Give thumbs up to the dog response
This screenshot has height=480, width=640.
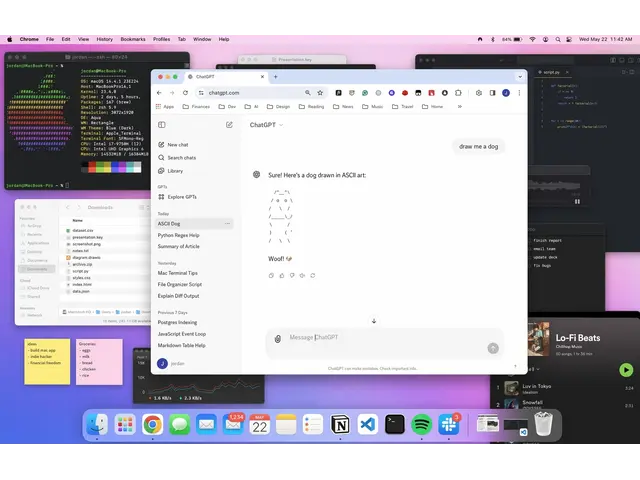tap(282, 274)
